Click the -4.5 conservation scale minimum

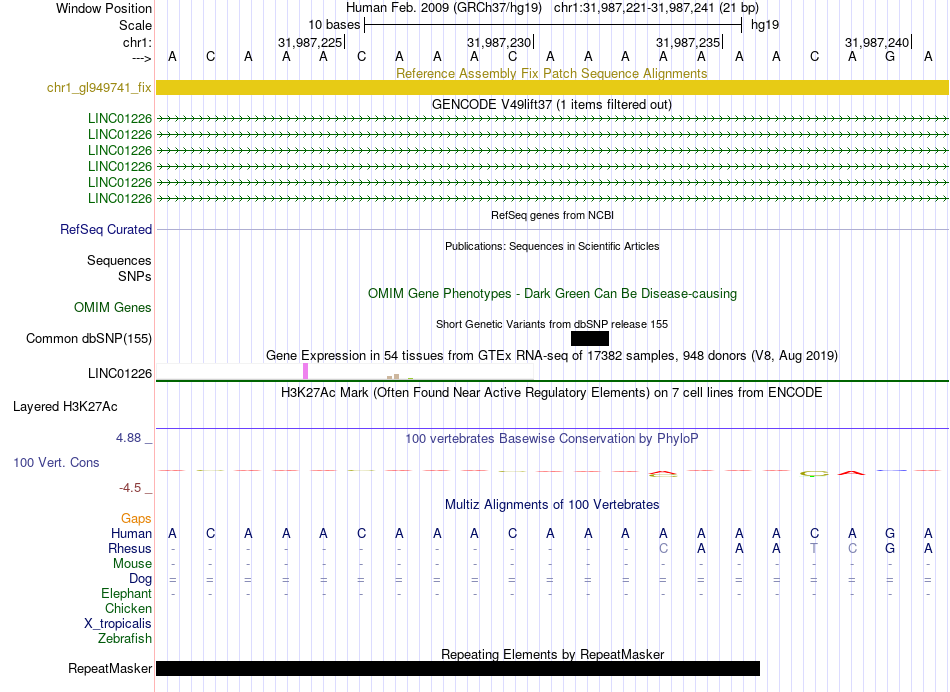(130, 488)
